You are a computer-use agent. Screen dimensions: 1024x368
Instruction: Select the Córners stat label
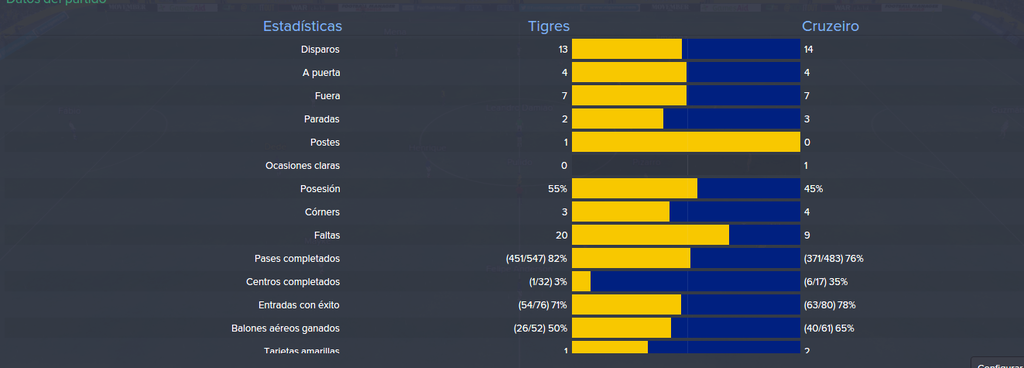[x=322, y=212]
